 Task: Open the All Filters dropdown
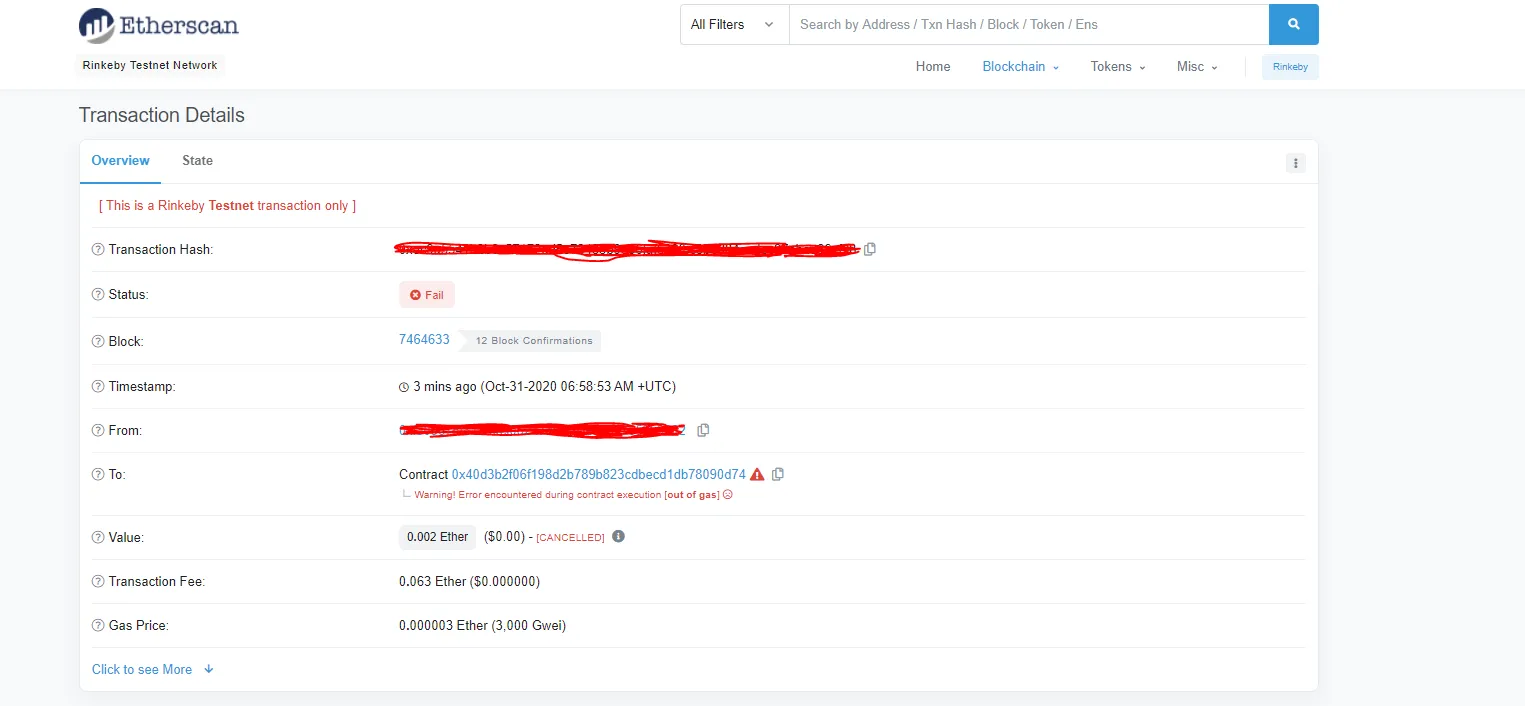[734, 24]
